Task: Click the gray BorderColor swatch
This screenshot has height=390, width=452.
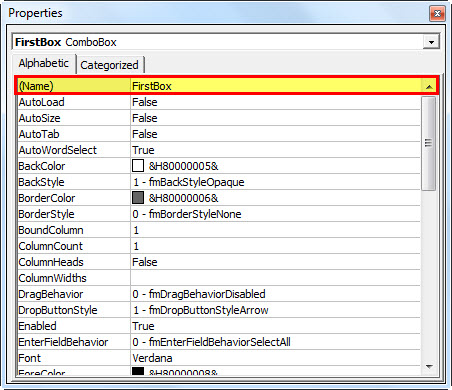Action: [138, 197]
